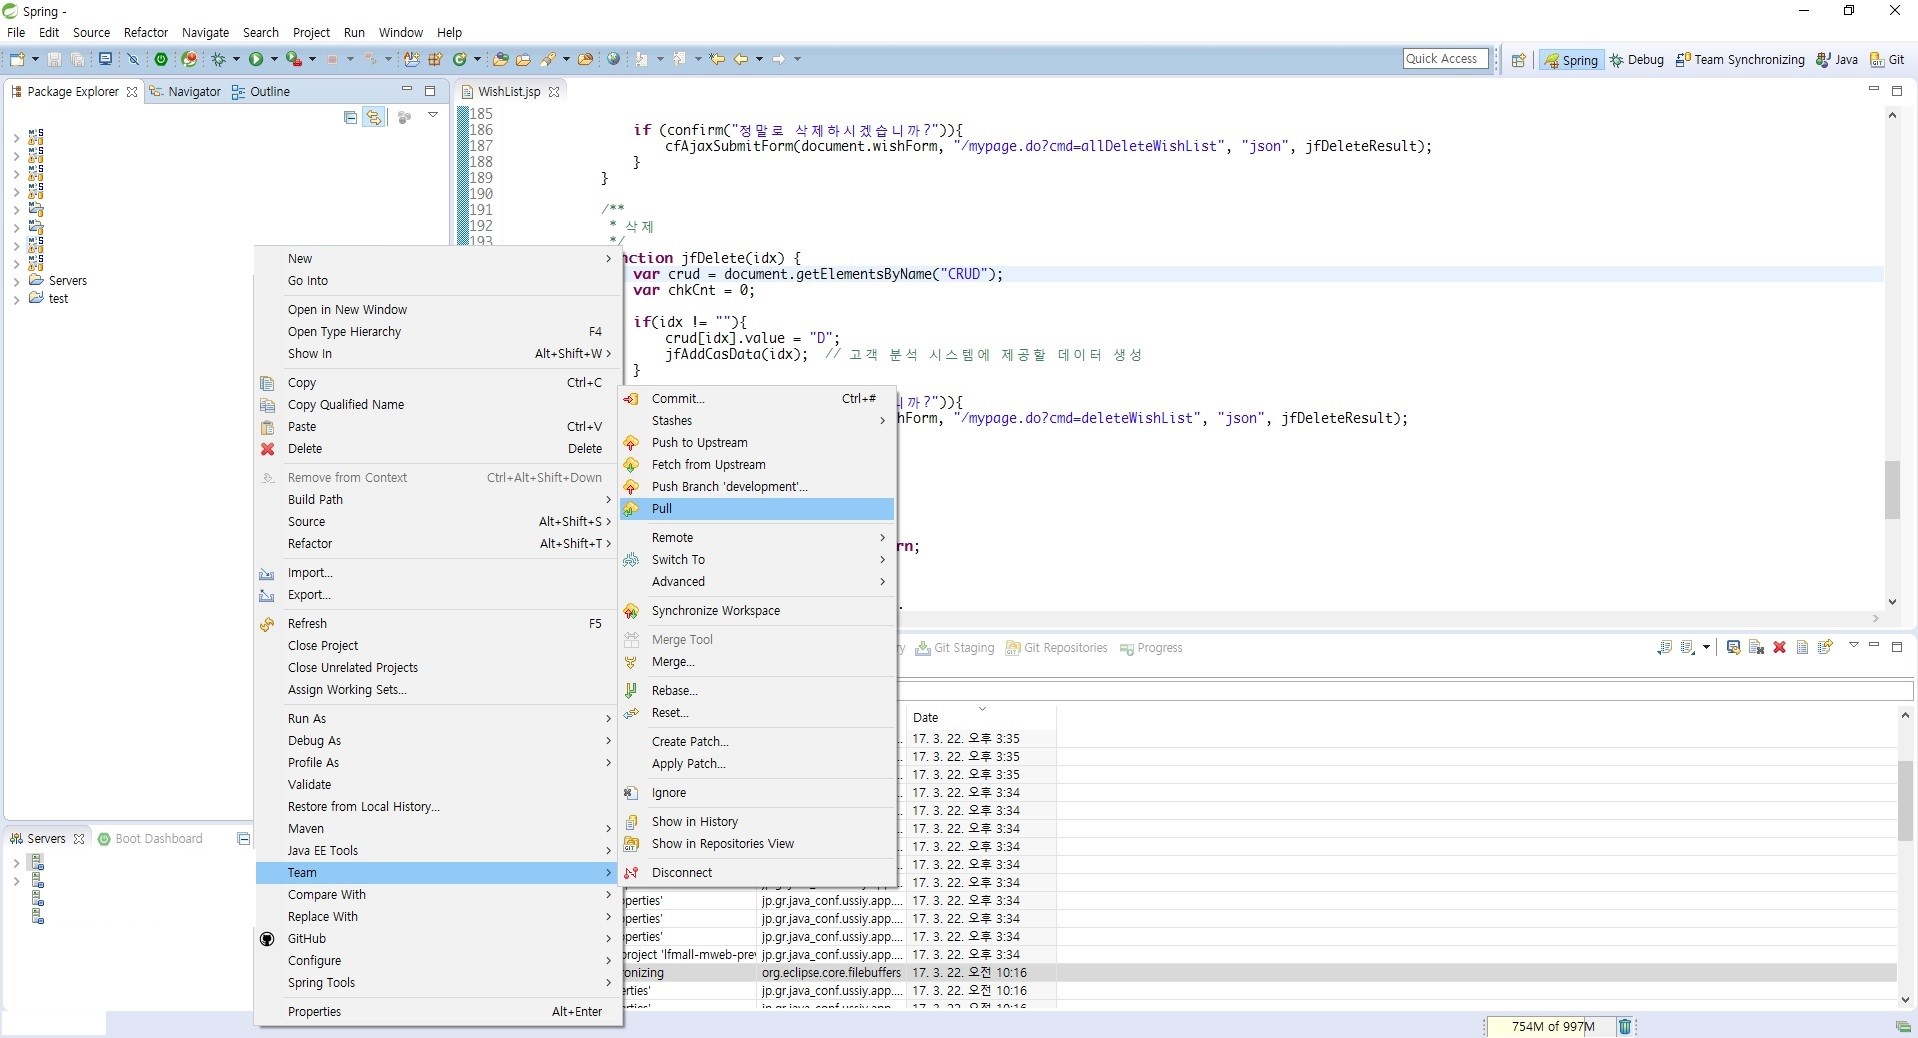Image resolution: width=1918 pixels, height=1038 pixels.
Task: Select Fetch from Upstream menu entry
Action: tap(756, 465)
